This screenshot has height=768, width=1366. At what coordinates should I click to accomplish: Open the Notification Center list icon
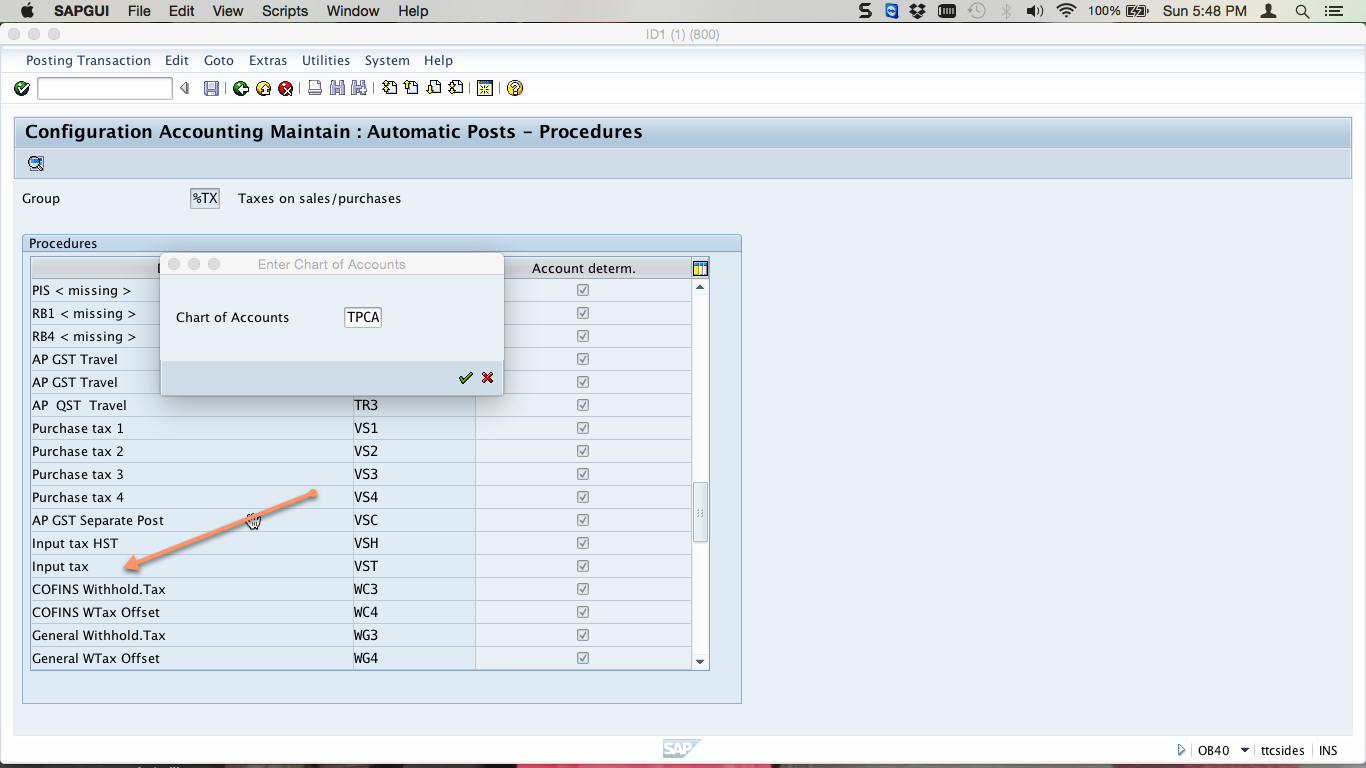(x=1332, y=11)
